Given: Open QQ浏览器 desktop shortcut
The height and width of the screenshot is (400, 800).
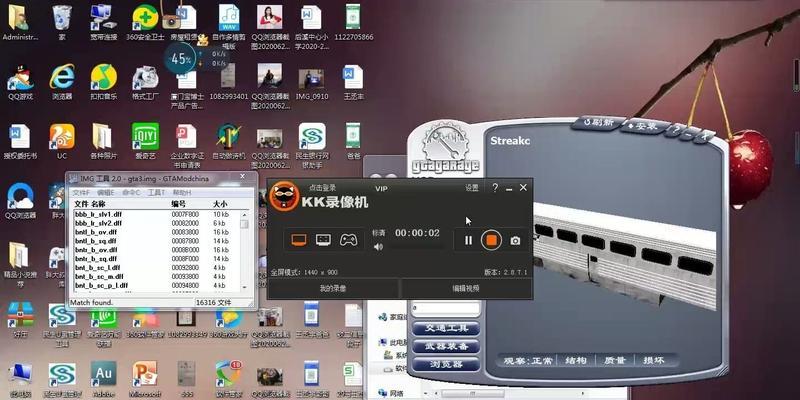Looking at the screenshot, I should click(x=20, y=201).
